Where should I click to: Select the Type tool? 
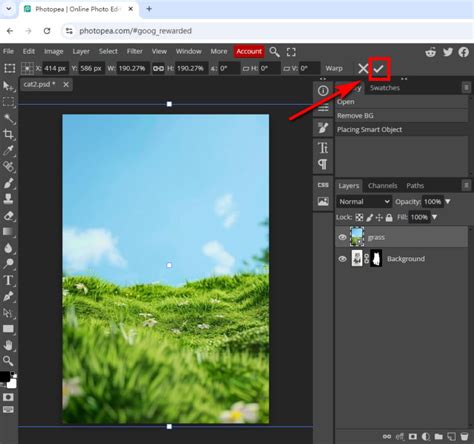tap(8, 280)
